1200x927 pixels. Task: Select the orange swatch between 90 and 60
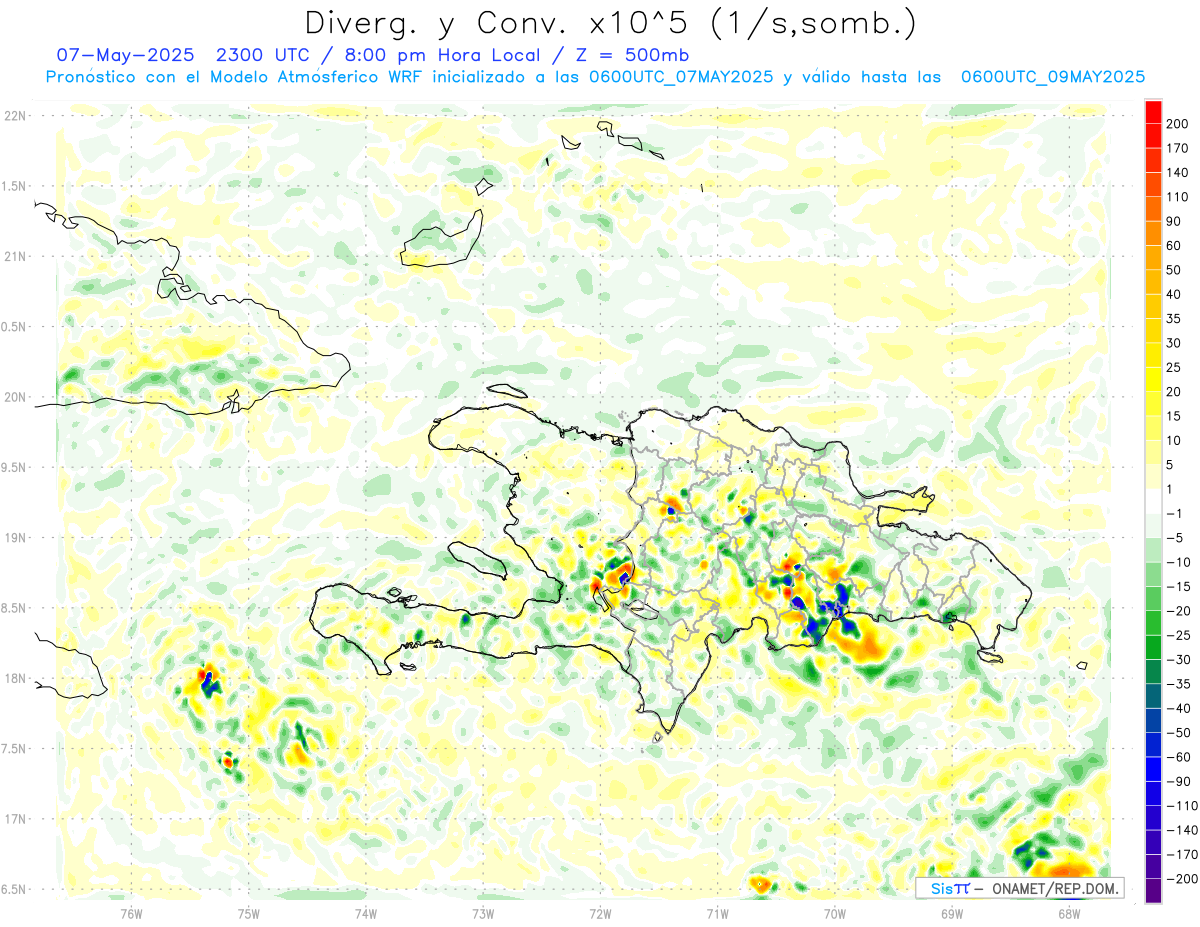1153,233
